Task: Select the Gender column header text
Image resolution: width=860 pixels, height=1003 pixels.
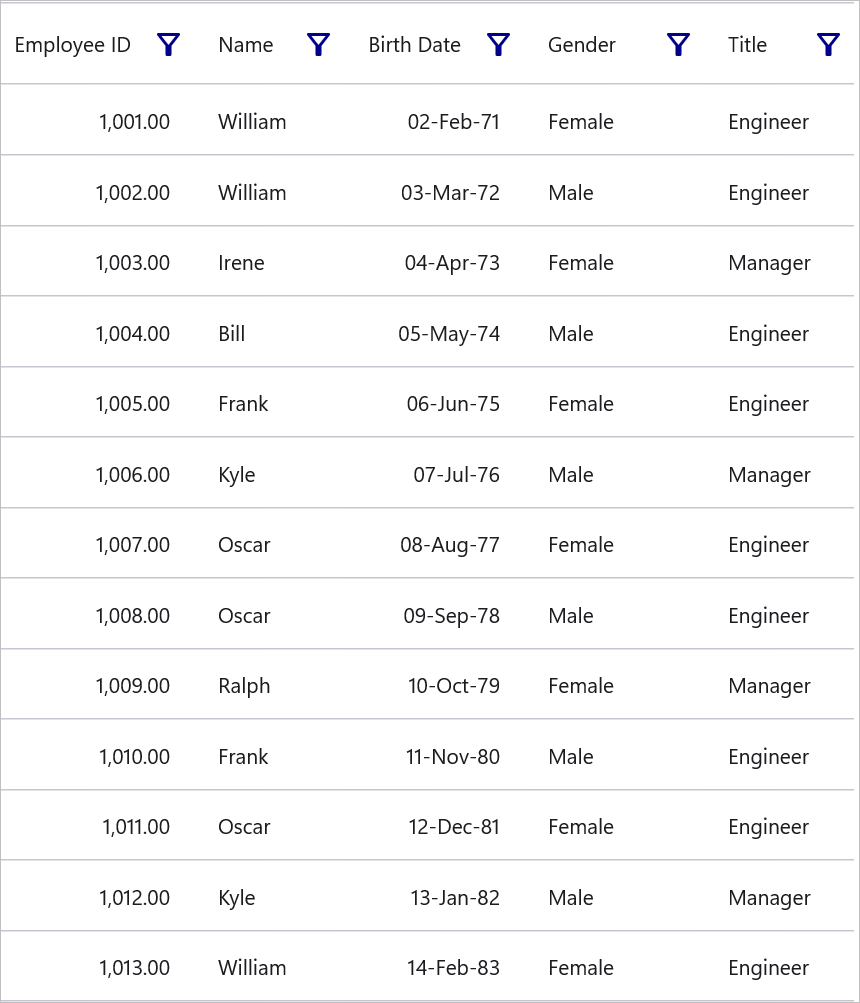Action: click(x=582, y=45)
